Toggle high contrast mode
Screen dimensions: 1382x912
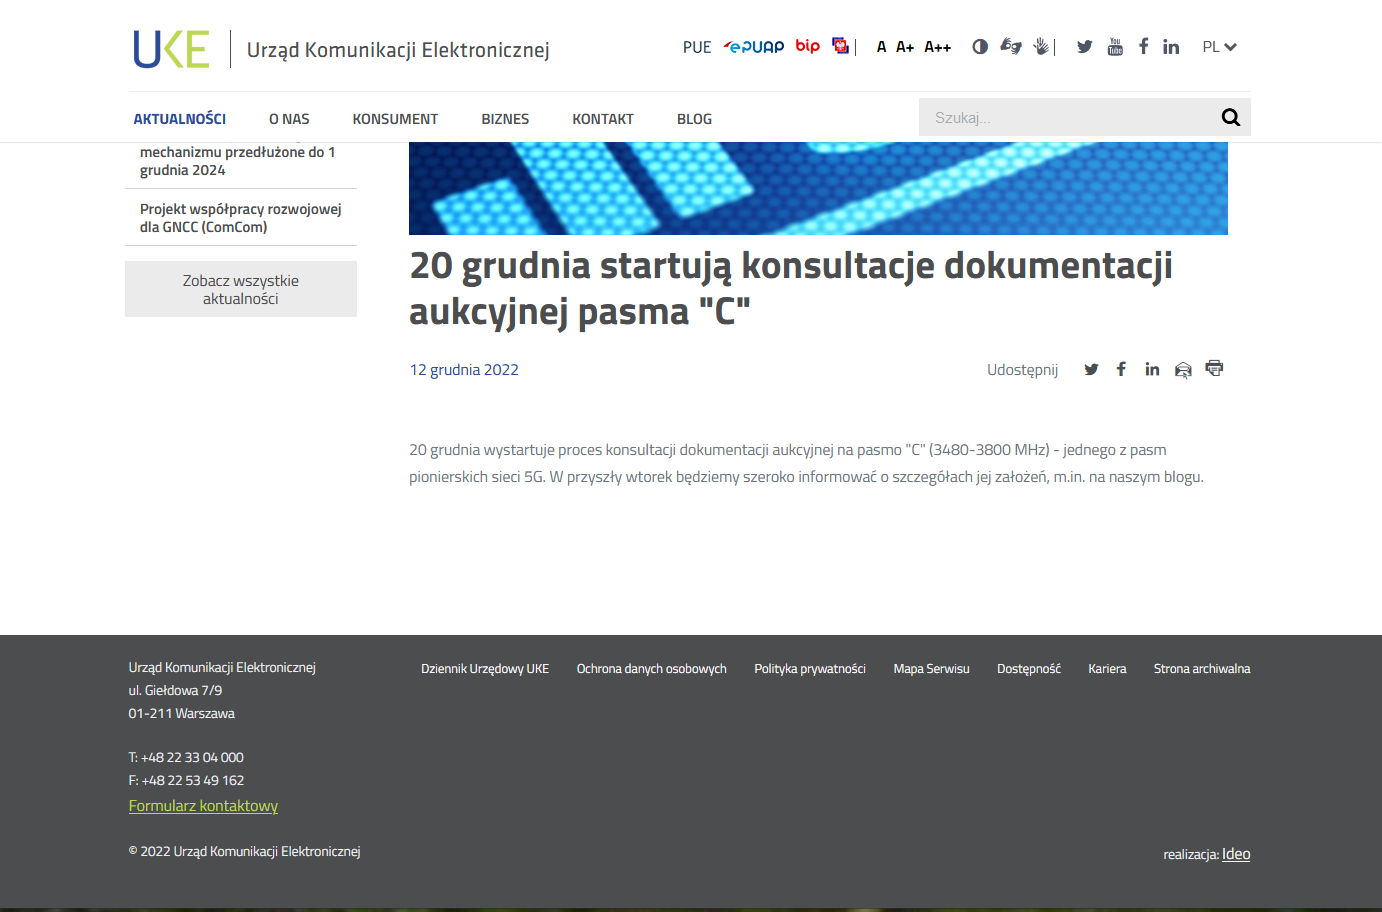[x=980, y=47]
